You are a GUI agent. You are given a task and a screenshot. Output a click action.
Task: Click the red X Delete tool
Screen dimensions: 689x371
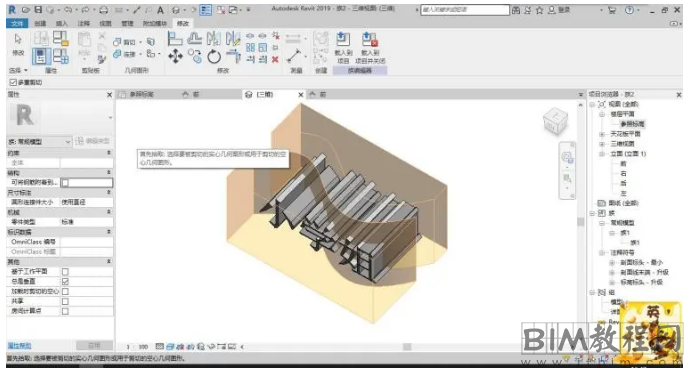pyautogui.click(x=275, y=59)
